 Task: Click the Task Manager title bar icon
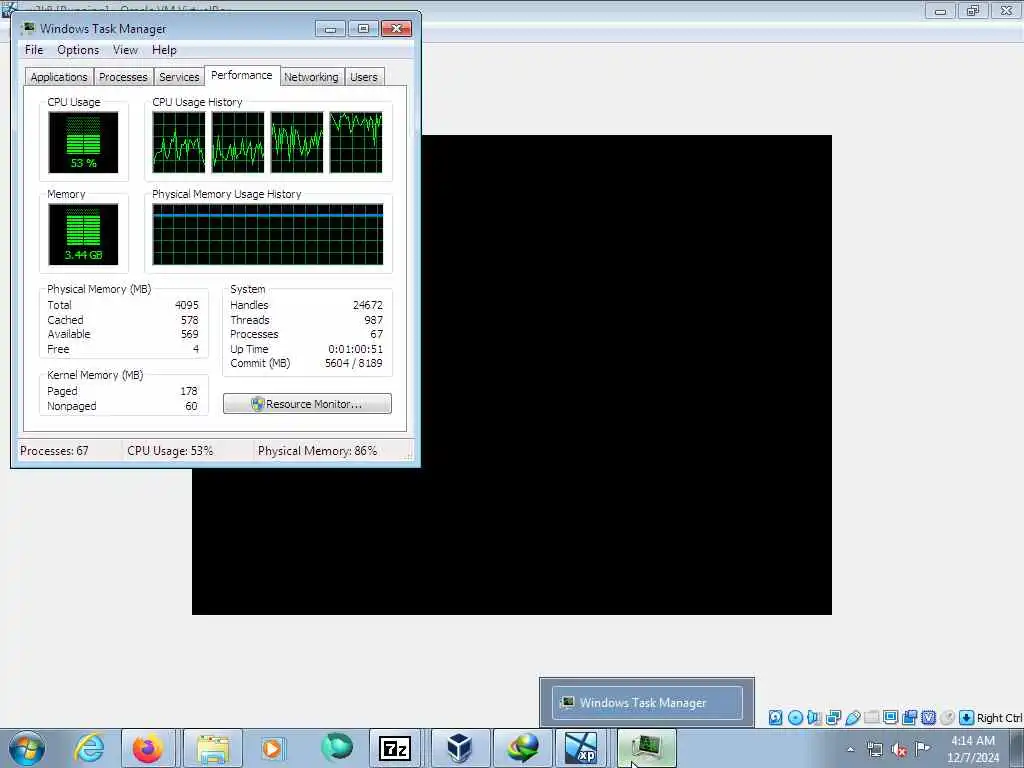pyautogui.click(x=28, y=28)
